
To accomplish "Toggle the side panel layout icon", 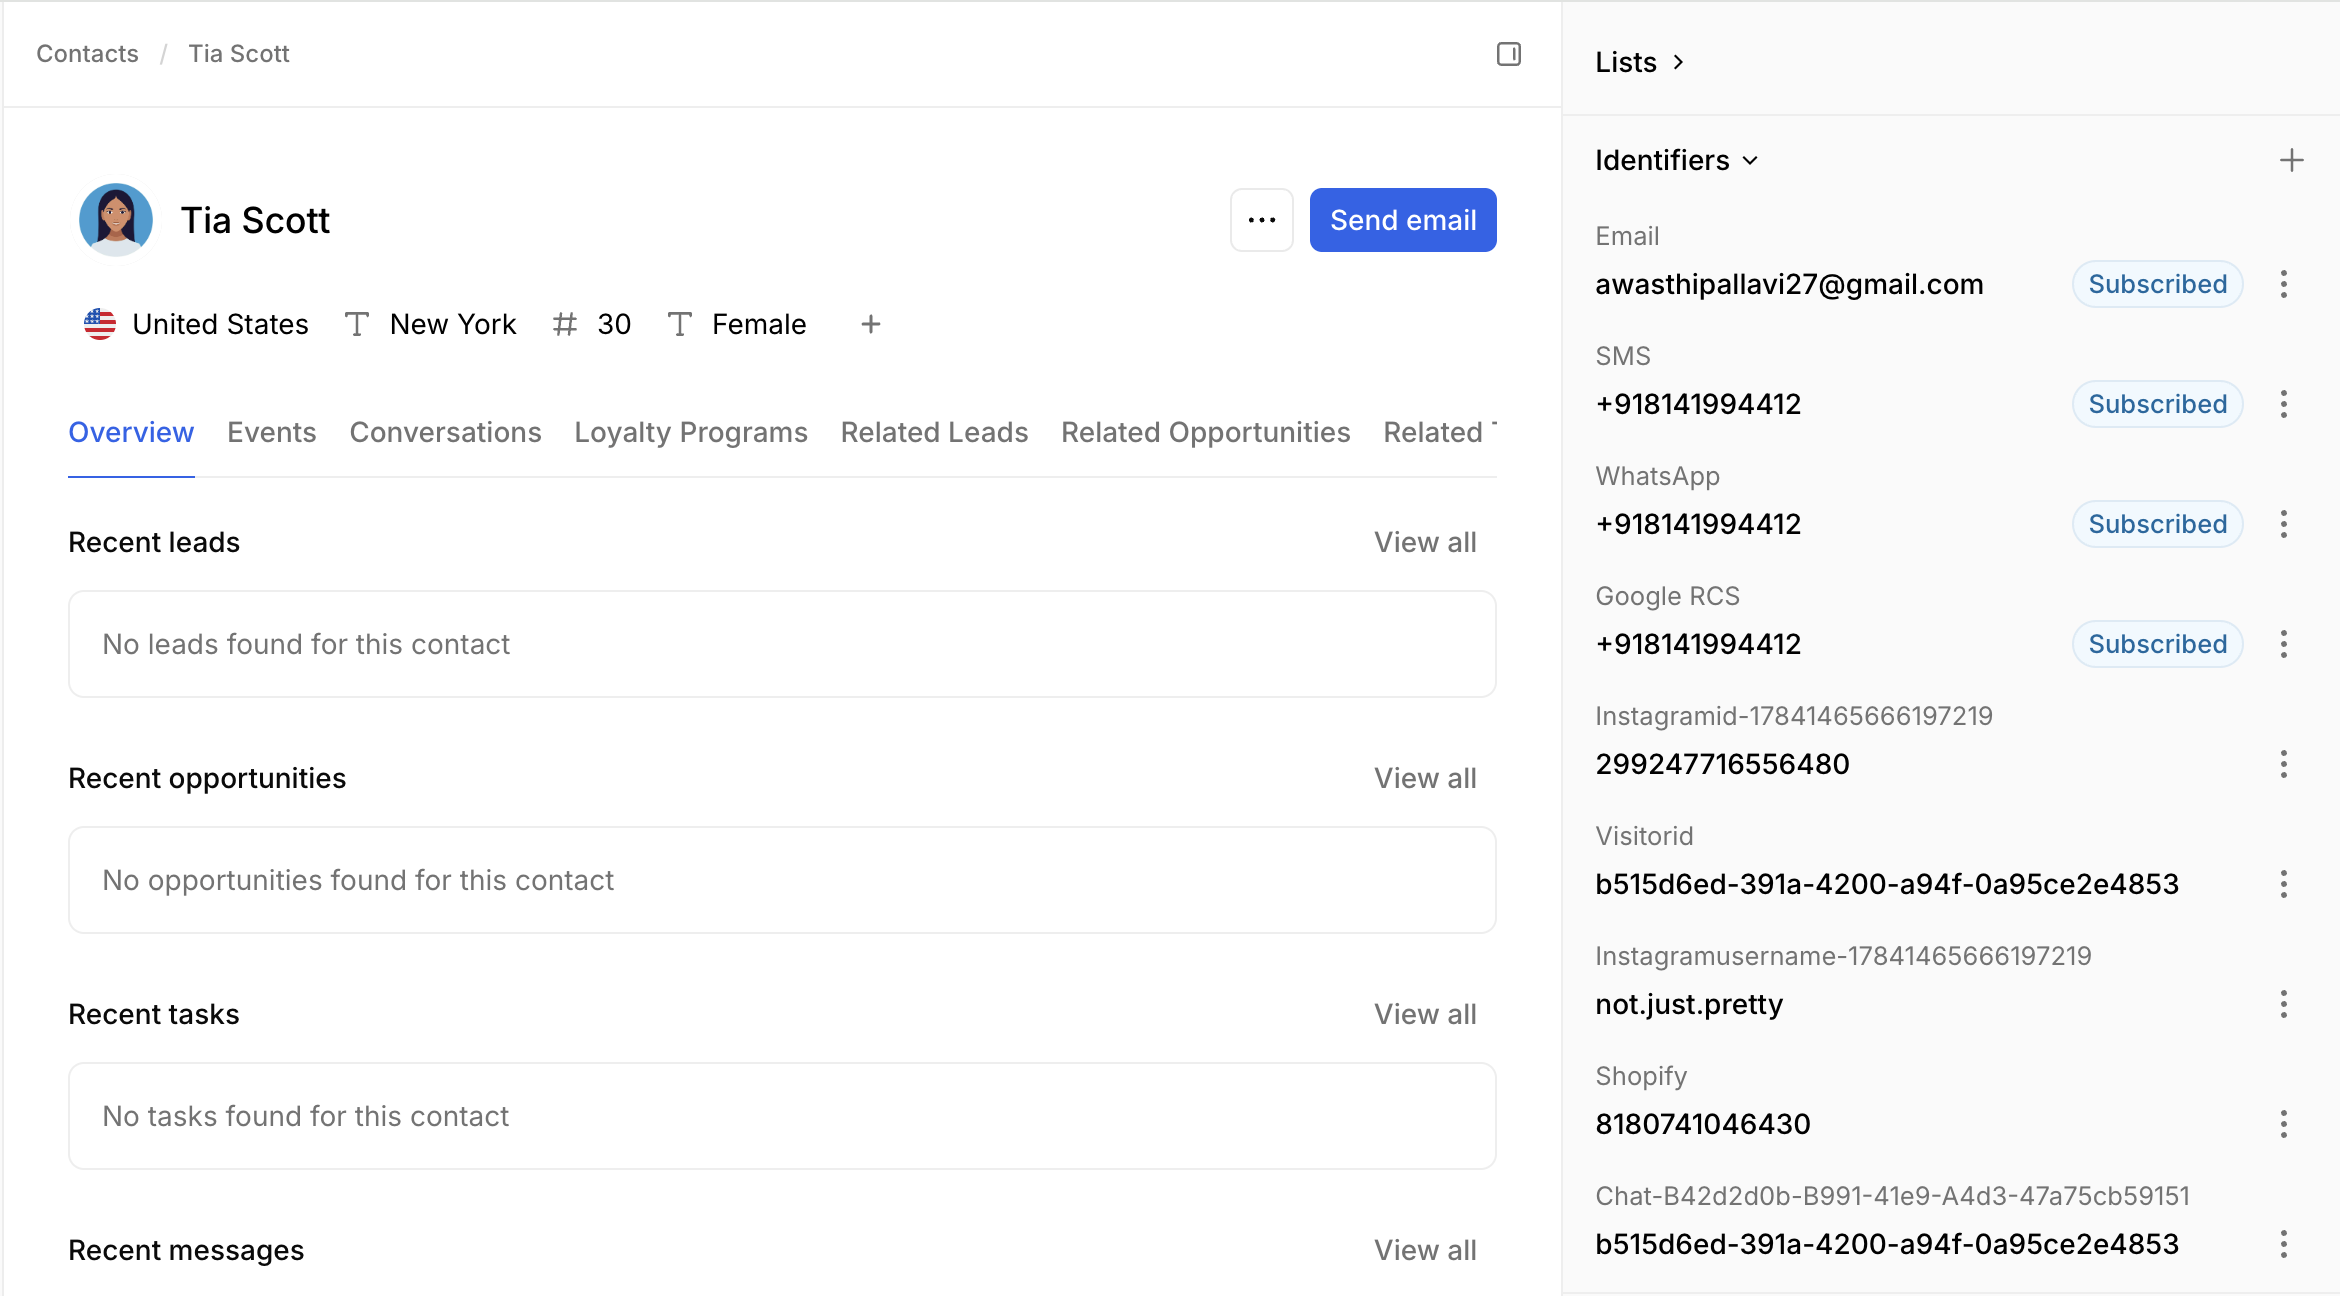I will point(1508,54).
